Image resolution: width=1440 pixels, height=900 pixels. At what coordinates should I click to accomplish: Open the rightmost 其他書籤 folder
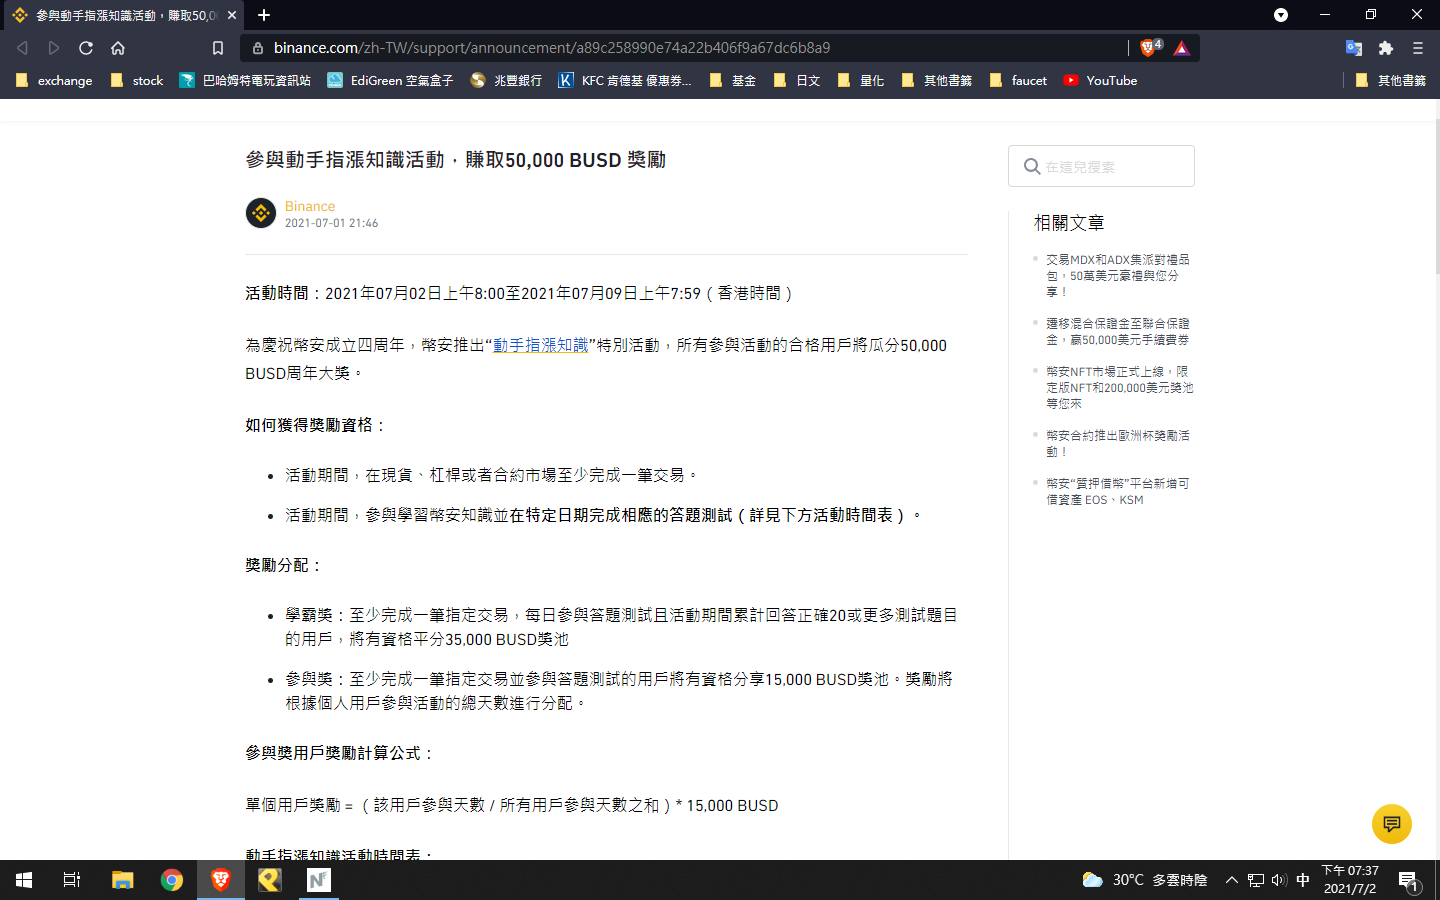pos(1391,81)
